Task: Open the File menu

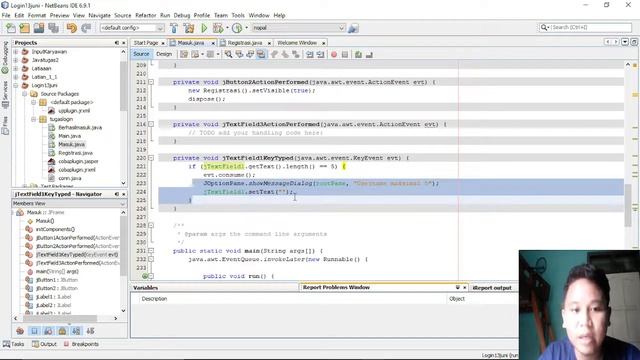Action: tap(6, 15)
